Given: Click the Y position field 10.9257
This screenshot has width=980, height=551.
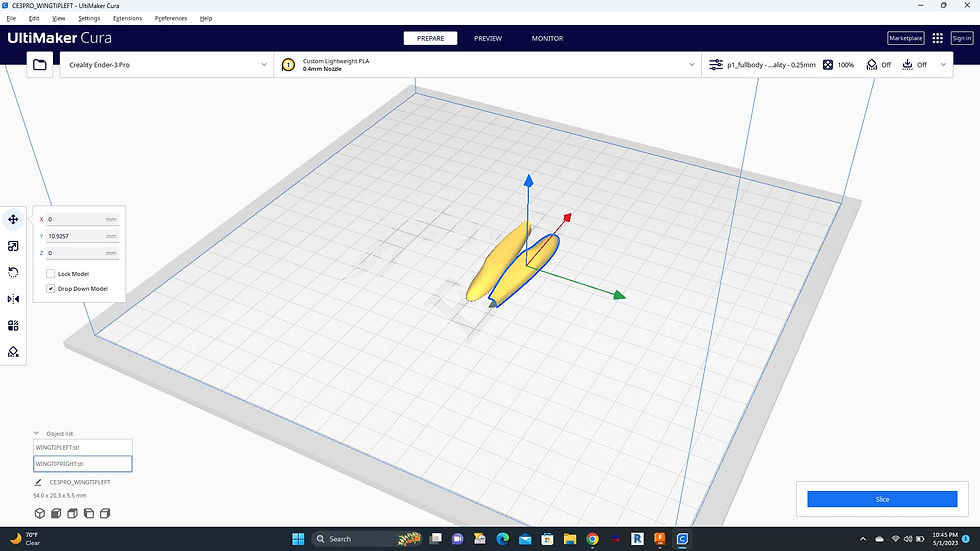Looking at the screenshot, I should (x=82, y=236).
